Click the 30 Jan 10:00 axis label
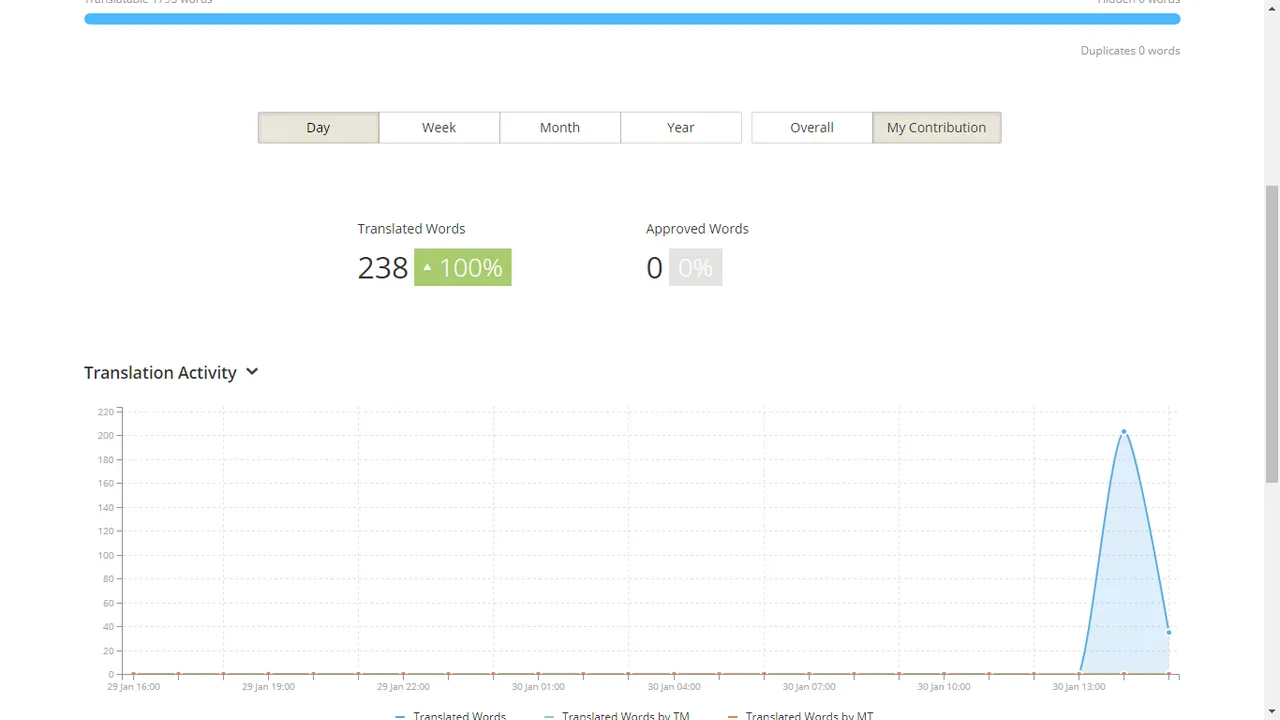This screenshot has height=720, width=1280. click(x=944, y=687)
